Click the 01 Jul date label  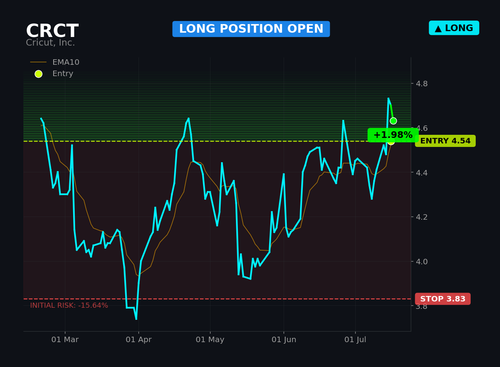[x=355, y=339]
